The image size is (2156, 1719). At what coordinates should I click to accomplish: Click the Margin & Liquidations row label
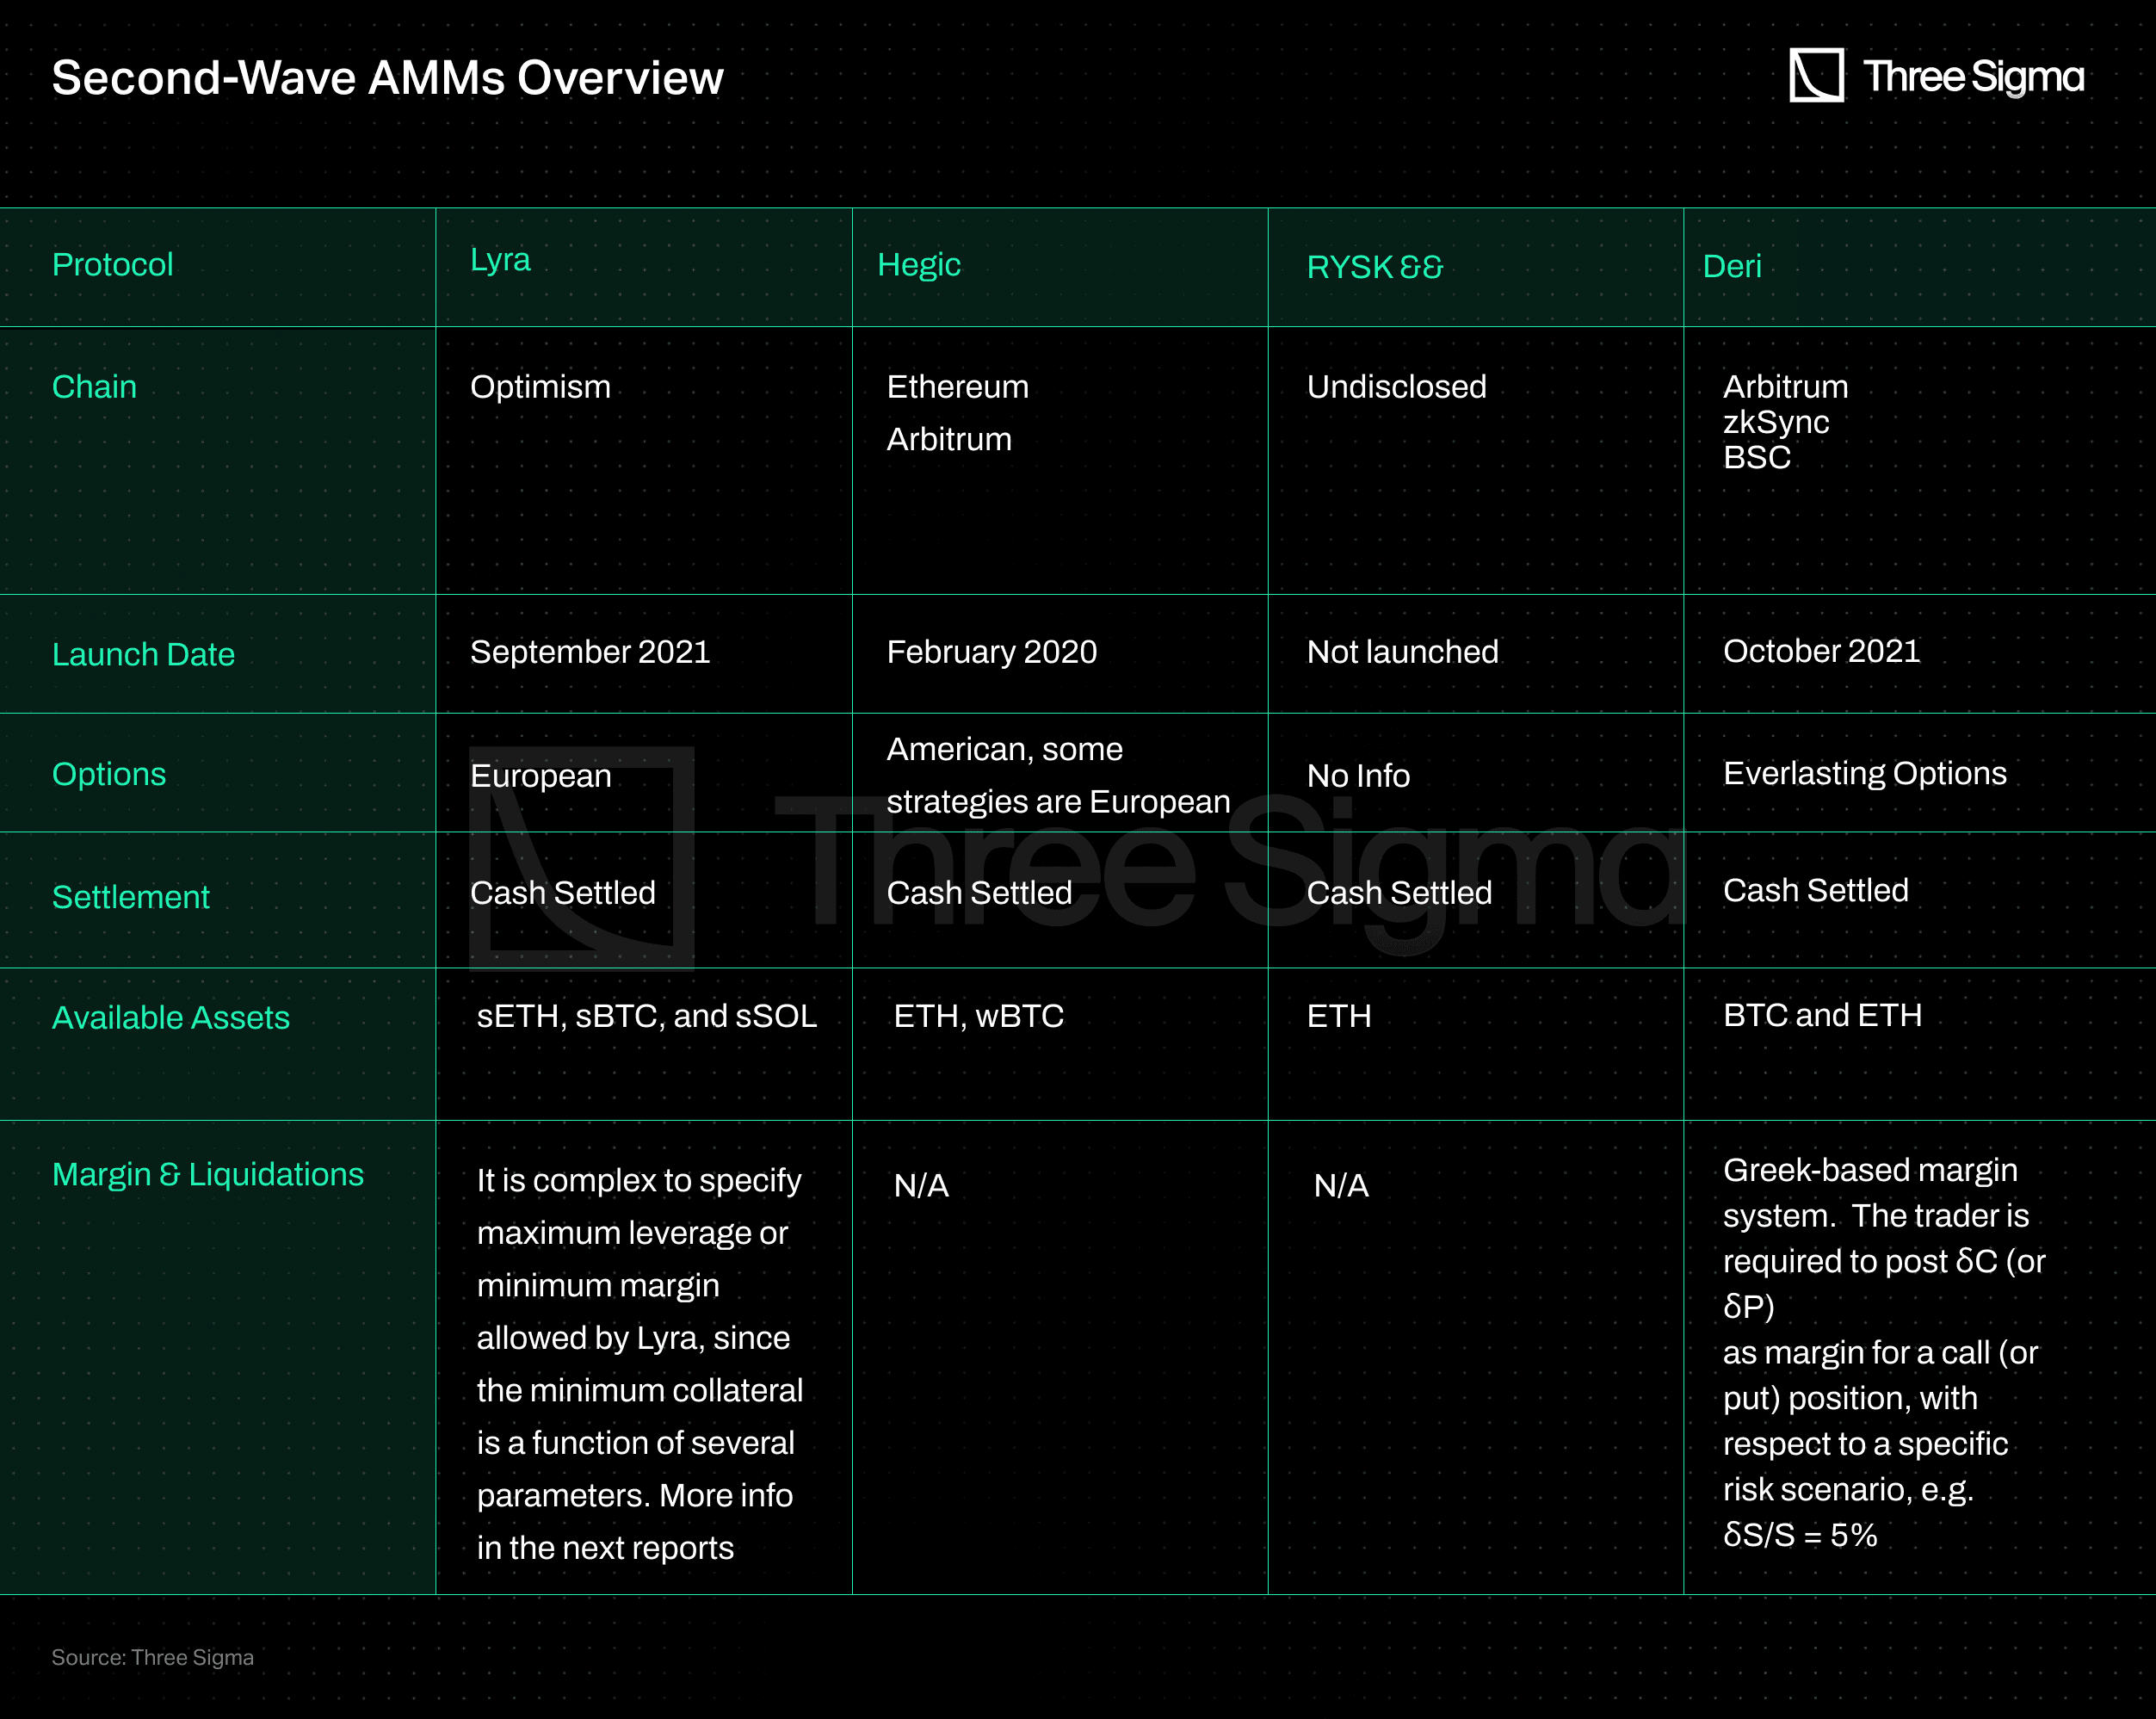[207, 1174]
